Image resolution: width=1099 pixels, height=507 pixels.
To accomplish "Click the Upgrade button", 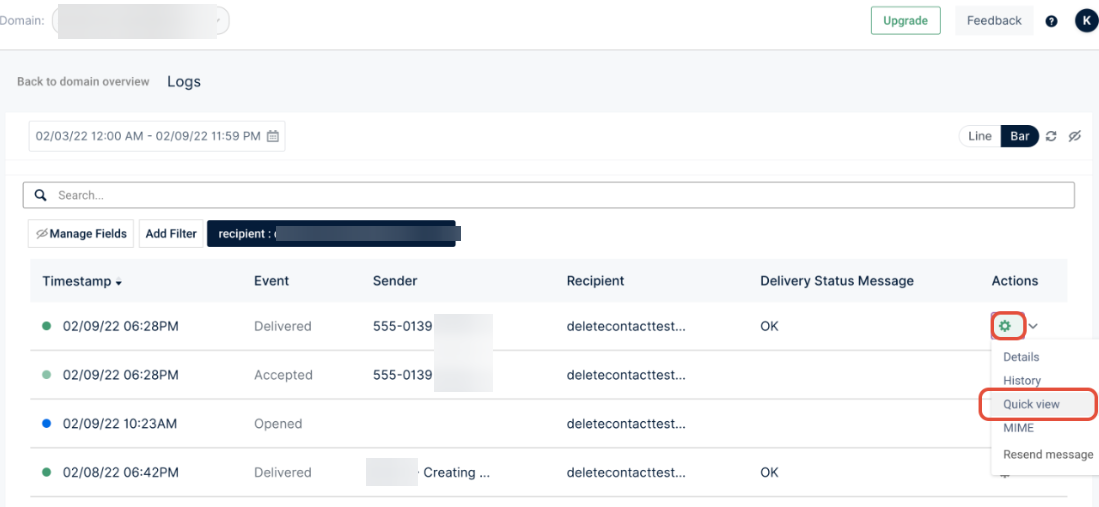I will (905, 21).
